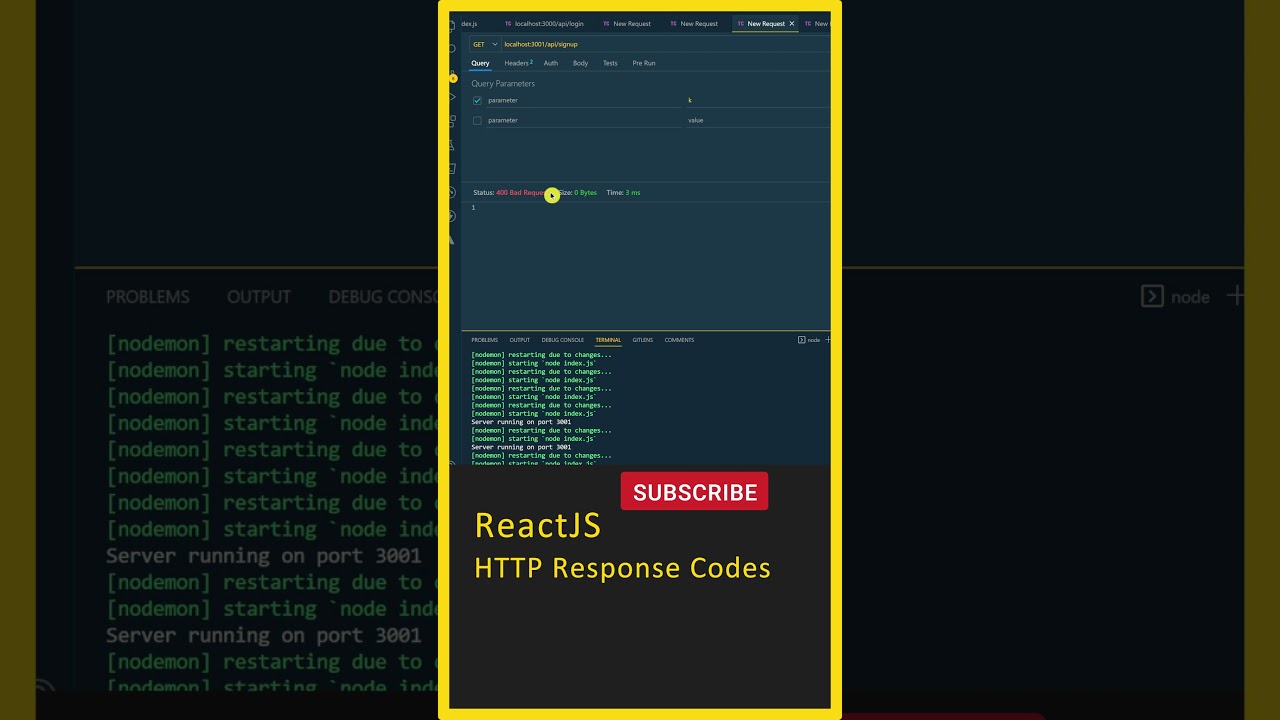Image resolution: width=1280 pixels, height=720 pixels.
Task: Click the request URL field localhost:3001/api/signup
Action: 665,44
